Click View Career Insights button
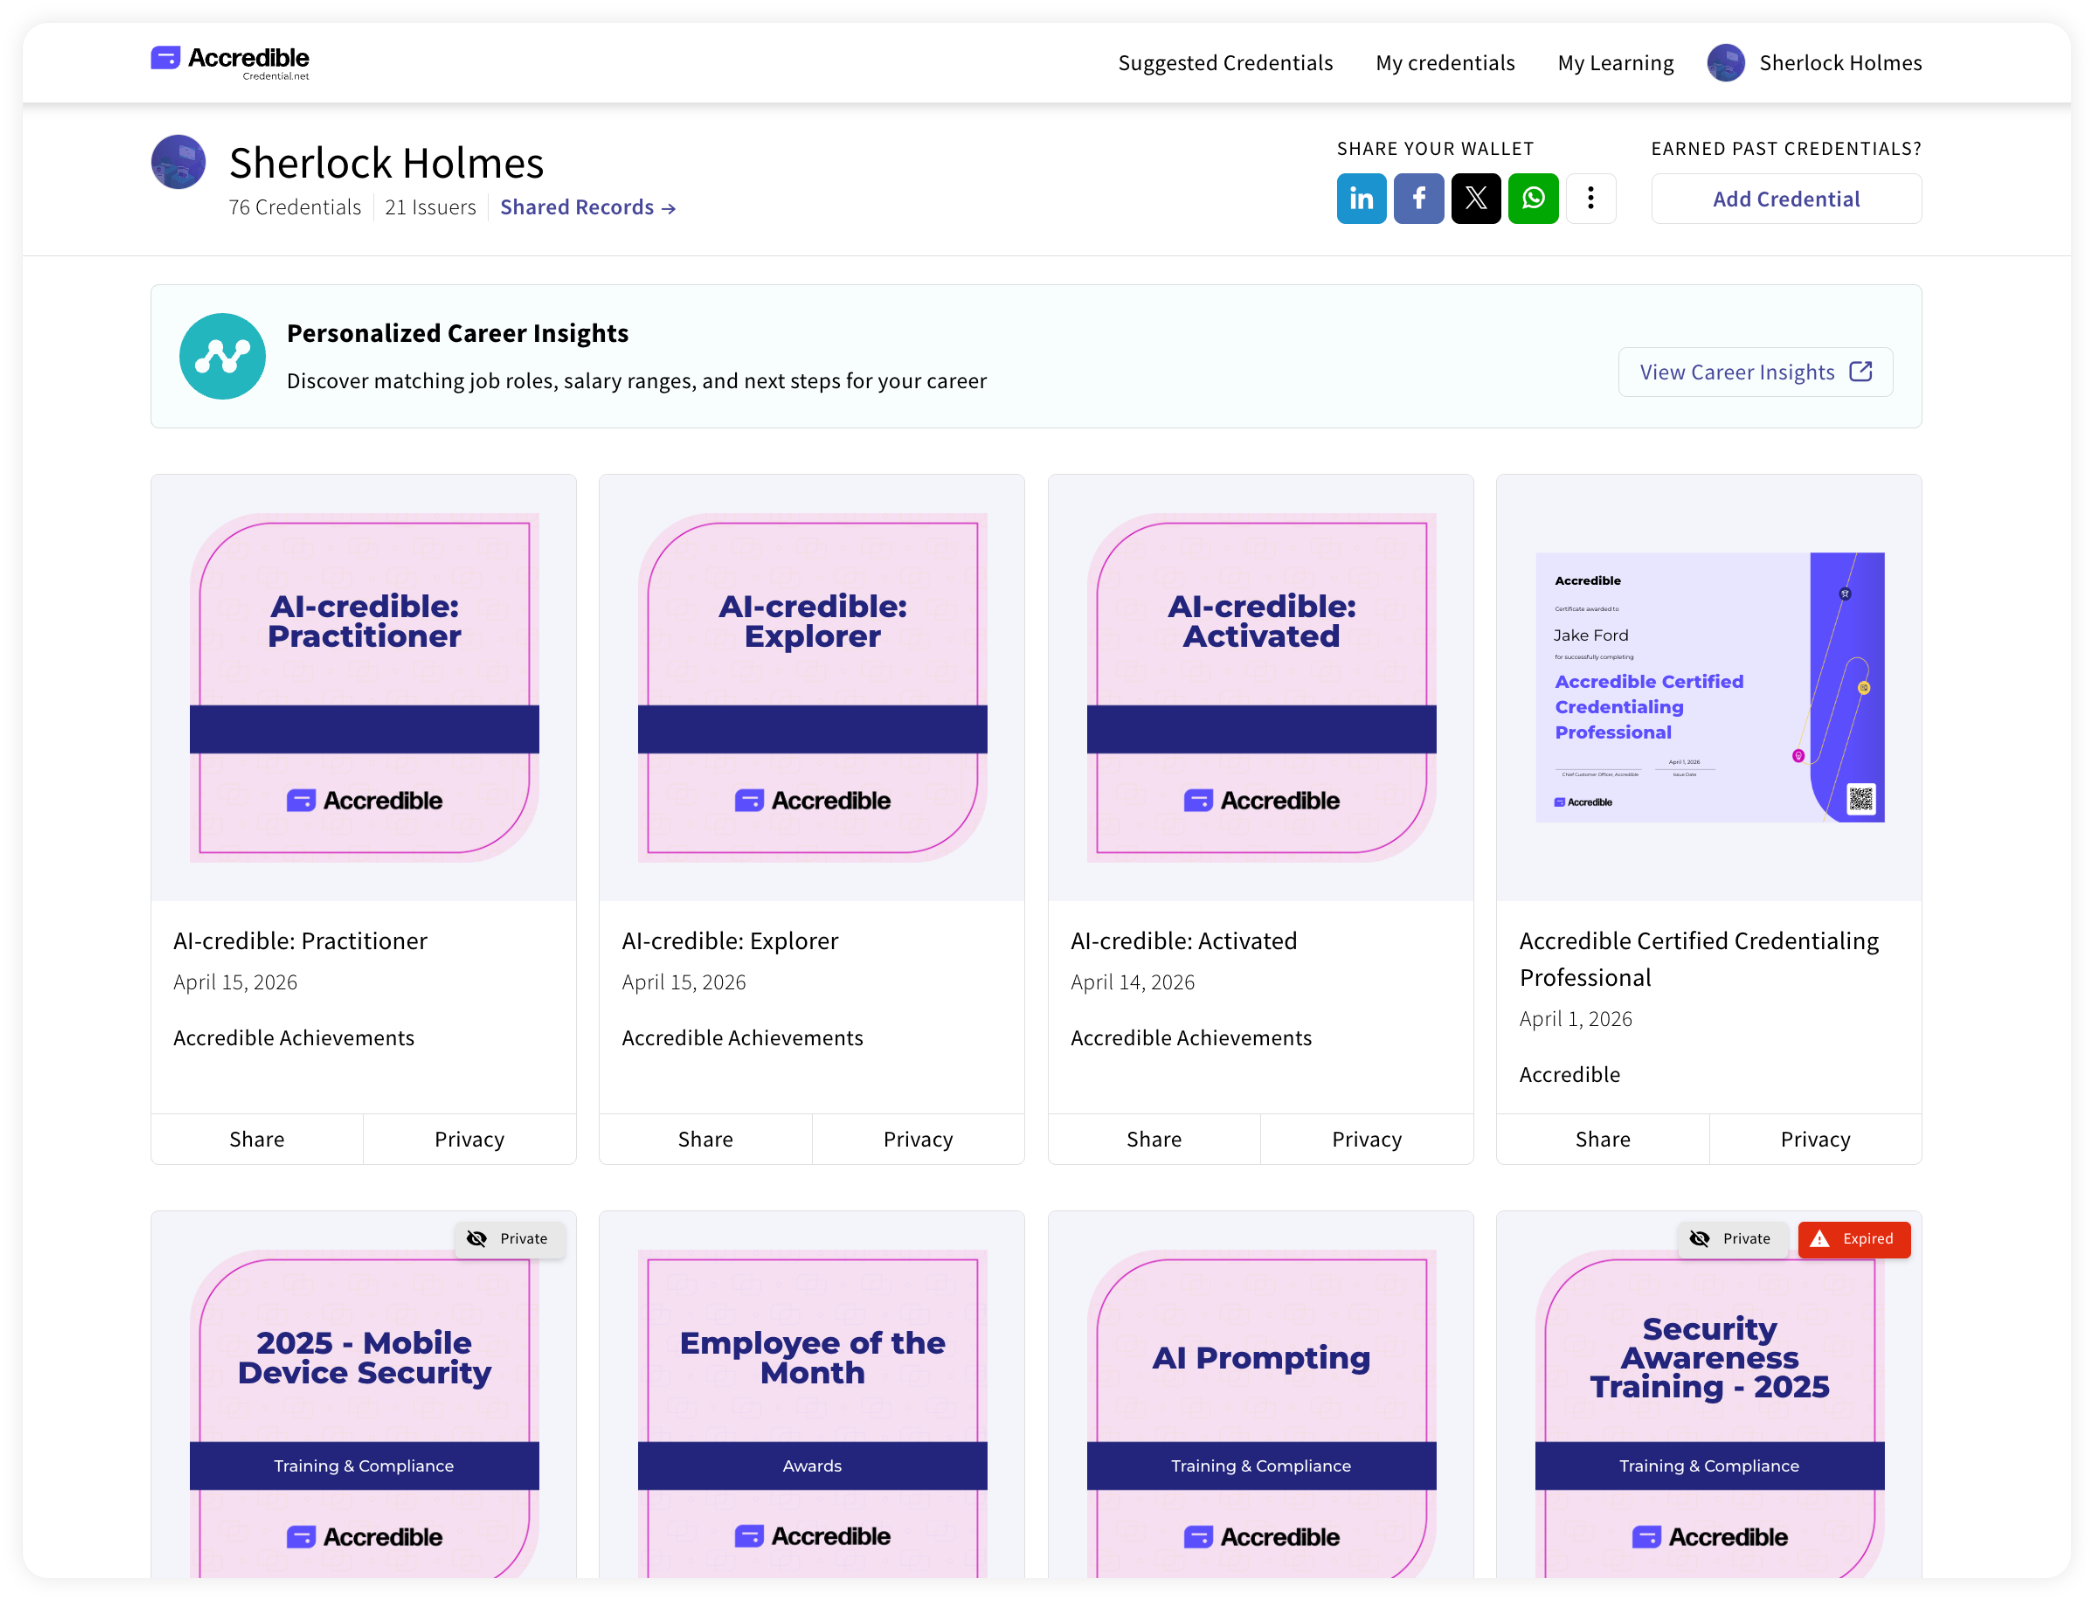This screenshot has height=1602, width=2095. tap(1755, 372)
